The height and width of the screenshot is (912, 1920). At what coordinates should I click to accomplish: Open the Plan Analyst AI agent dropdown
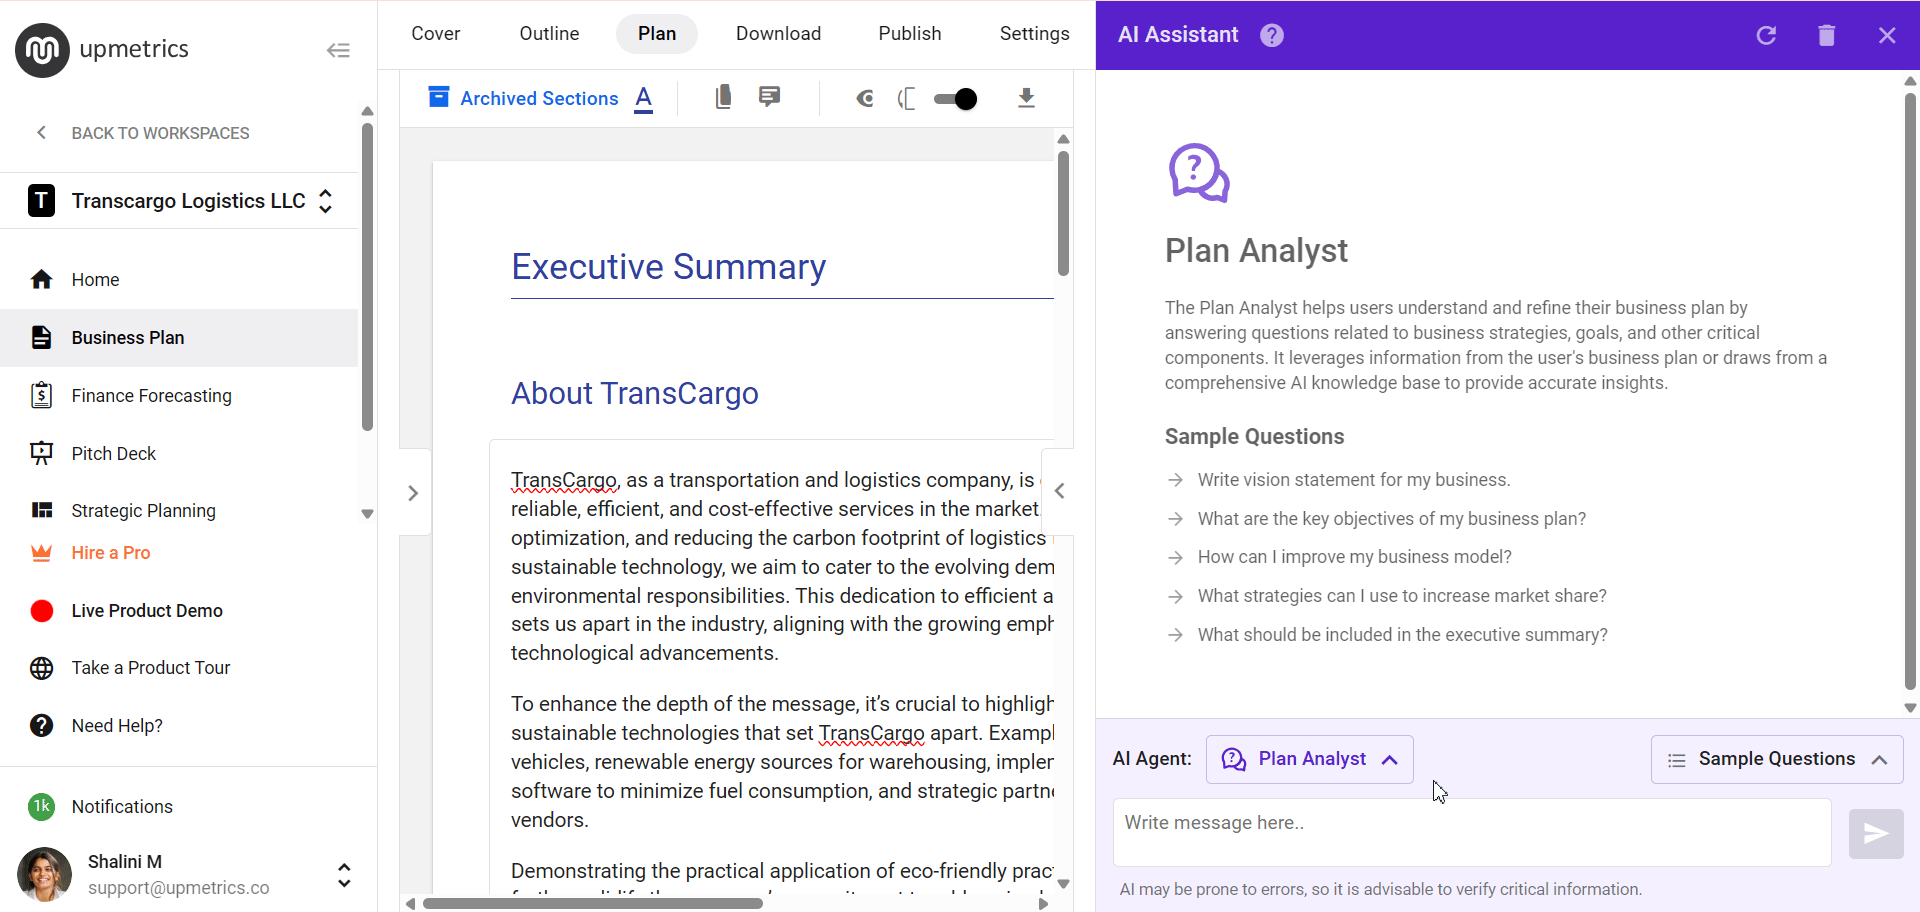1310,759
